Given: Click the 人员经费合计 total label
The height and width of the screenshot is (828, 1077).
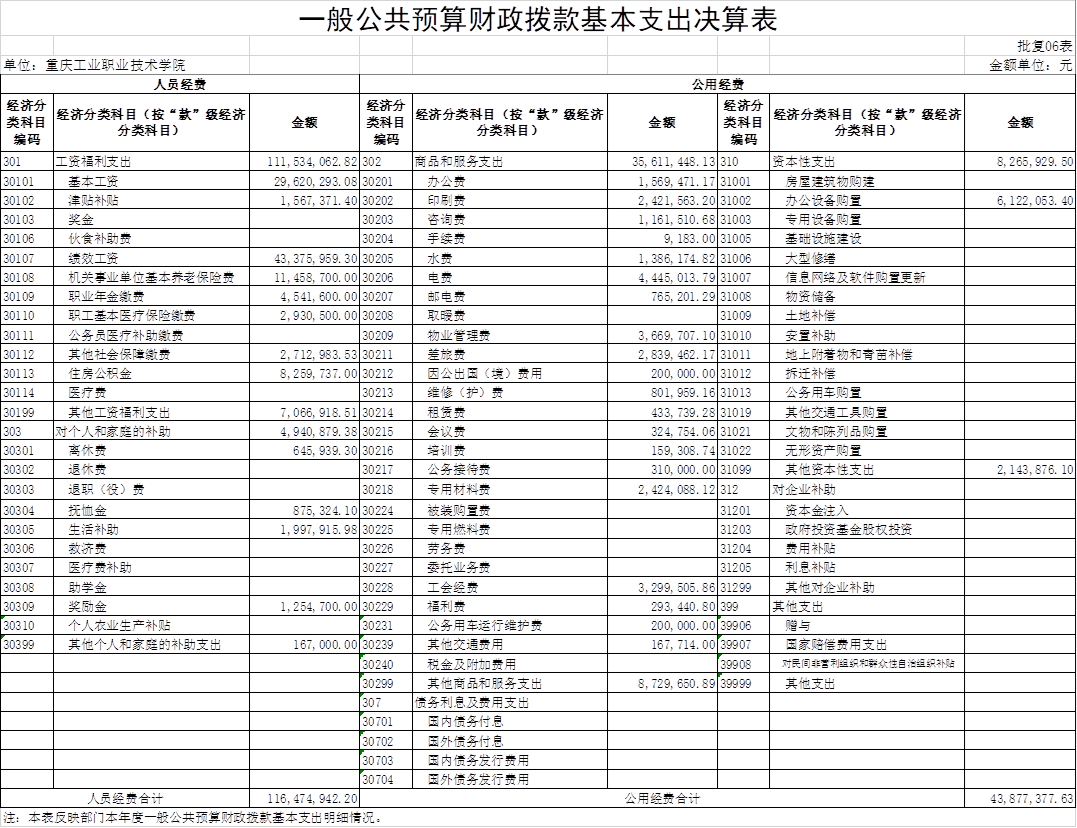Looking at the screenshot, I should click(x=125, y=798).
